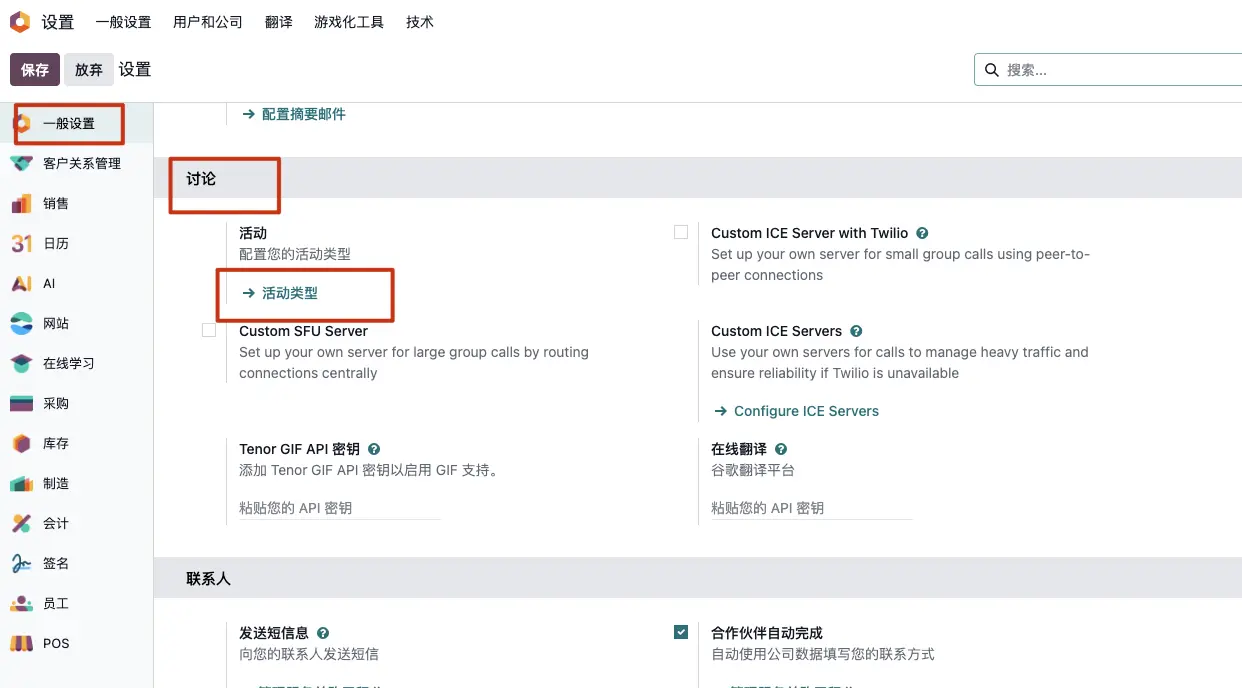Screen dimensions: 1242x688
Task: Select the 制造 settings section
Action: pos(55,483)
